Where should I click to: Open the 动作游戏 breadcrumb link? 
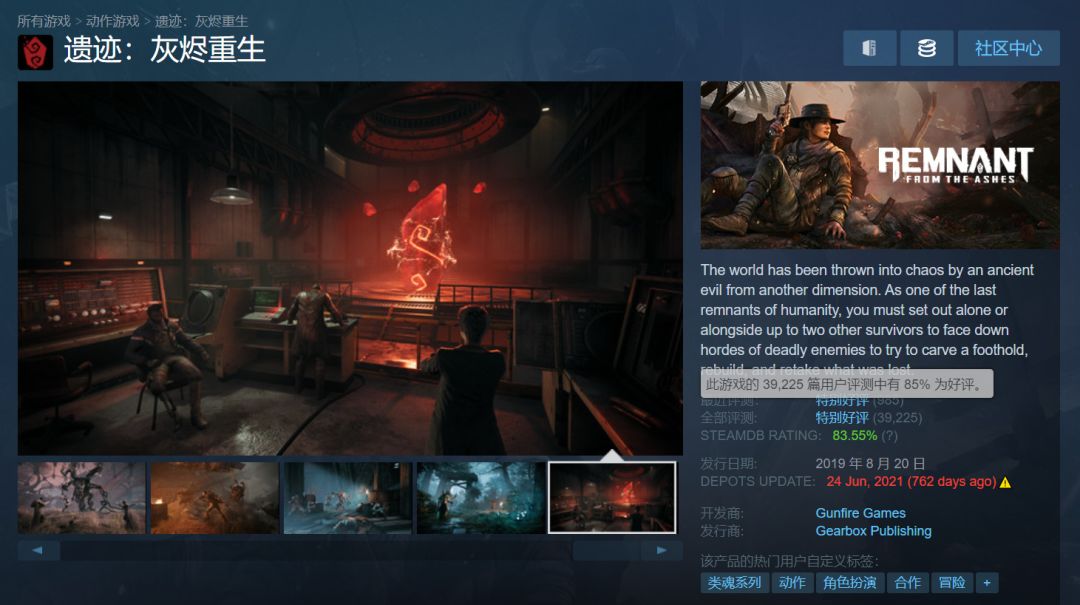tap(112, 21)
